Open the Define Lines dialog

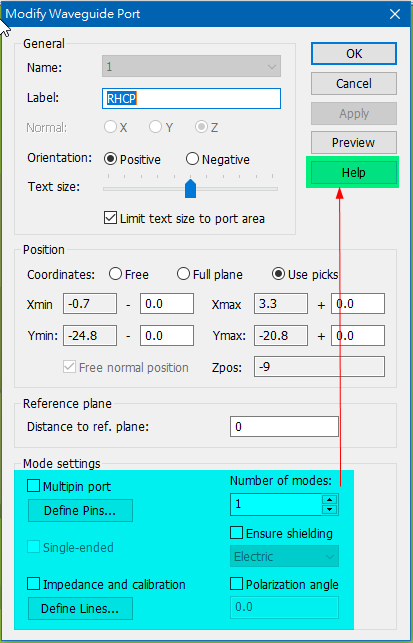coord(80,609)
